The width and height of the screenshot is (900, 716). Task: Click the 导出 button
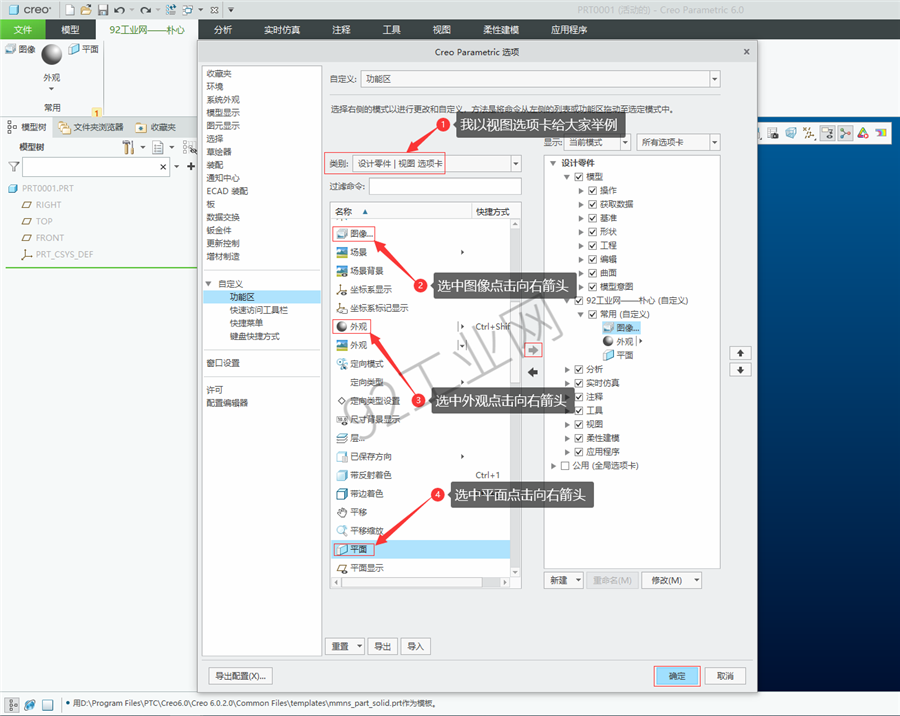click(x=383, y=647)
